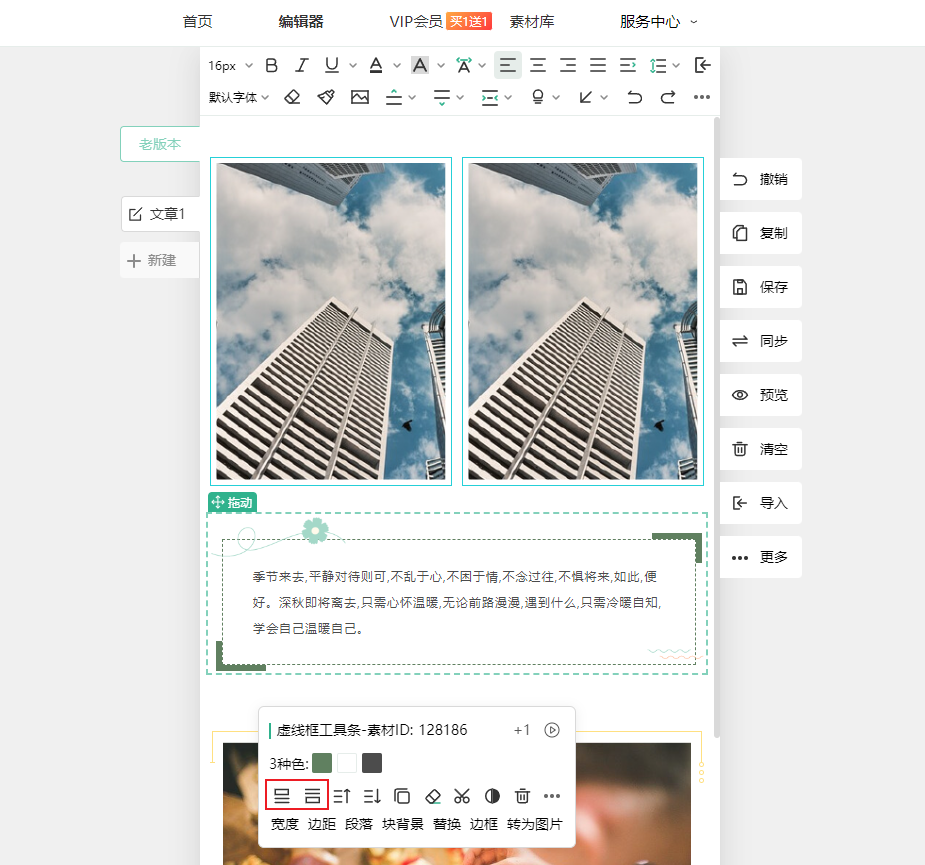Click the margin icon in floating toolbar

tap(312, 796)
